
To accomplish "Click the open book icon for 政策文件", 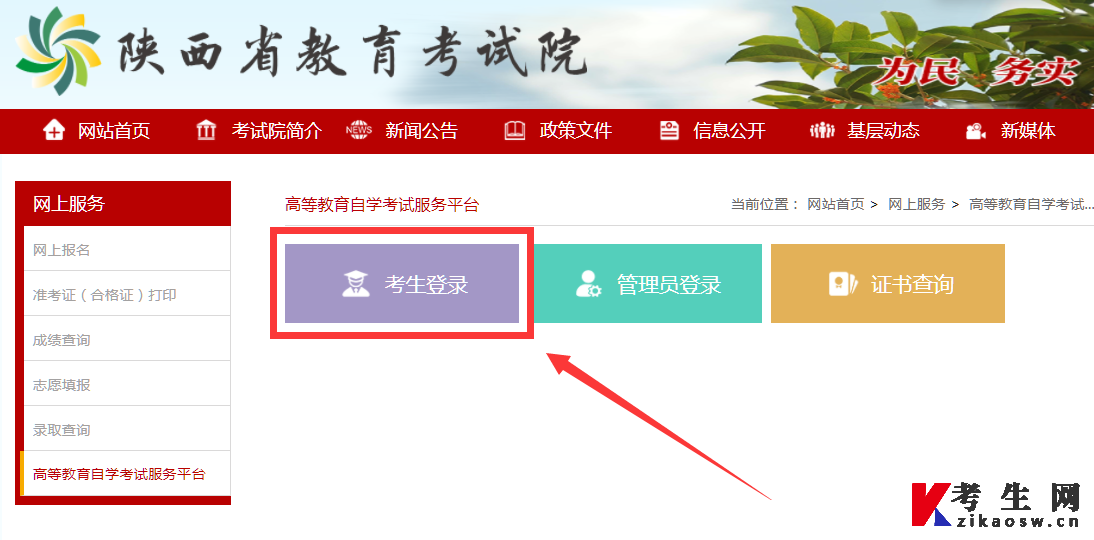I will (515, 130).
